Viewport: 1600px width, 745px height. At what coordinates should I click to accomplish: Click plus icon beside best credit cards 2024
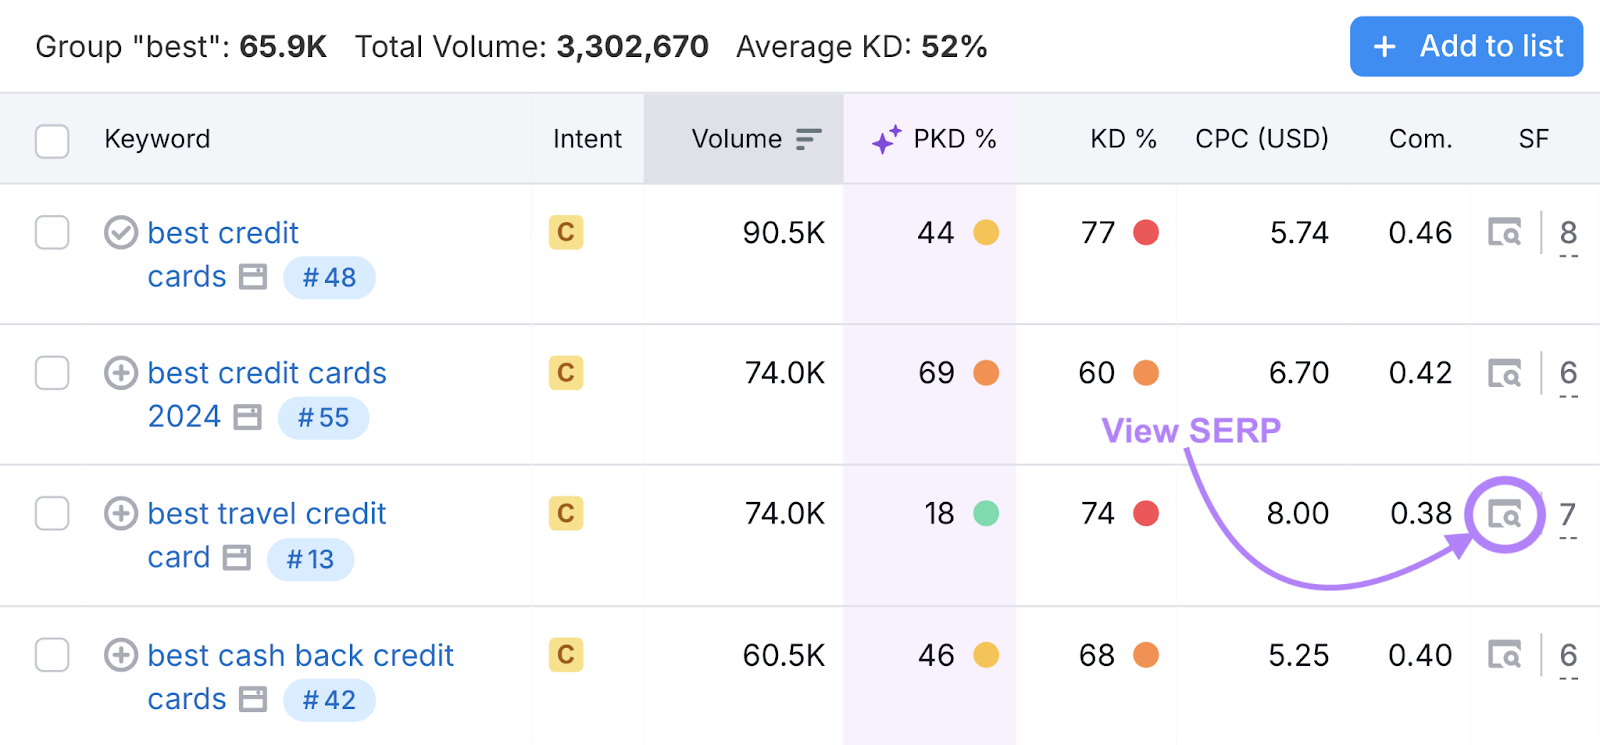tap(121, 374)
